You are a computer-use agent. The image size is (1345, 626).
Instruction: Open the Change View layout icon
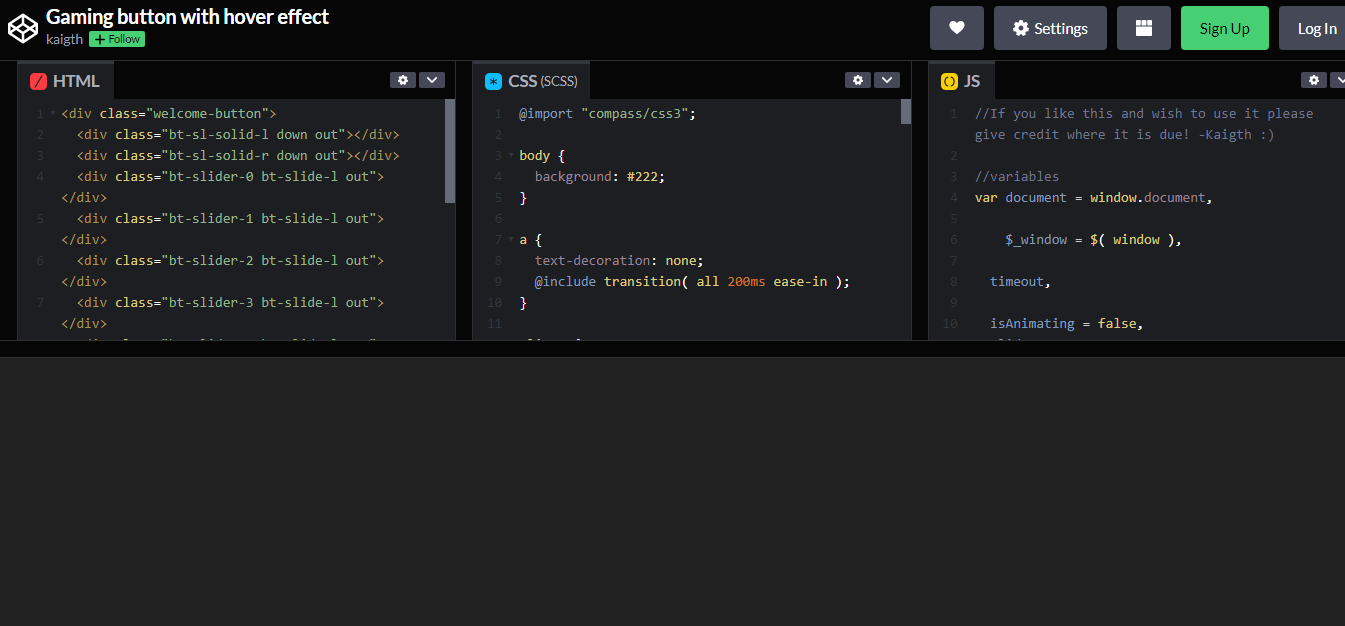click(1143, 27)
